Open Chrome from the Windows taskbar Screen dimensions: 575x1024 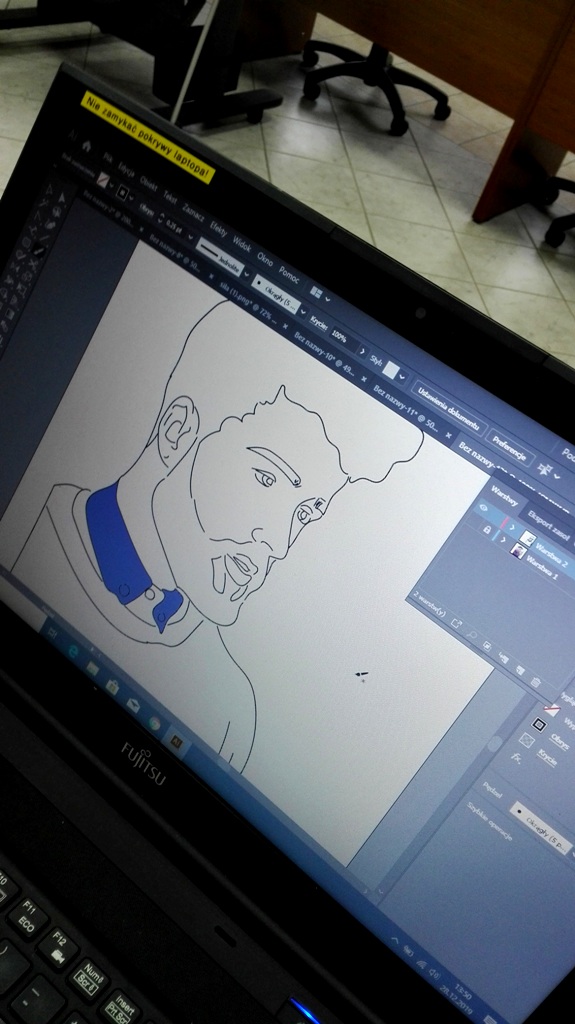[x=154, y=723]
